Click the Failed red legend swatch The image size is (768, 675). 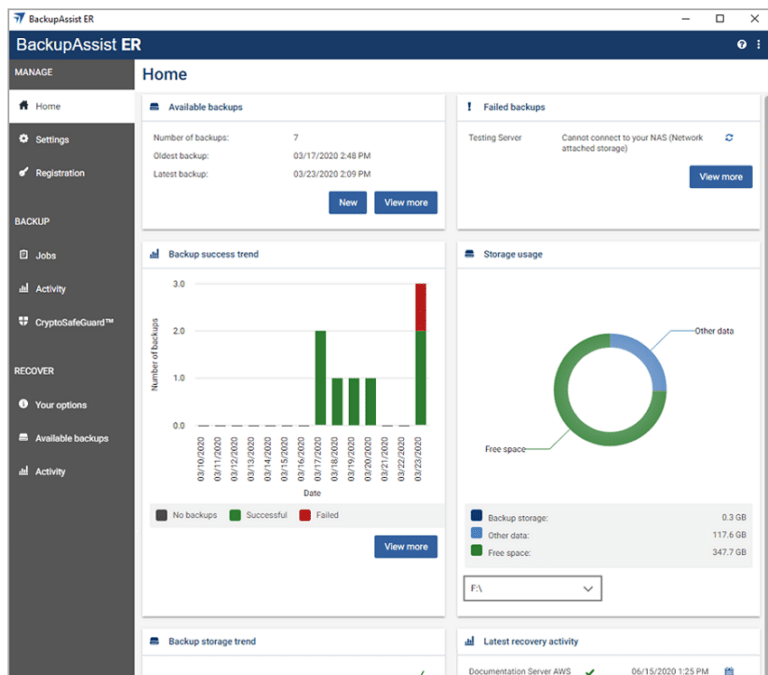(305, 515)
